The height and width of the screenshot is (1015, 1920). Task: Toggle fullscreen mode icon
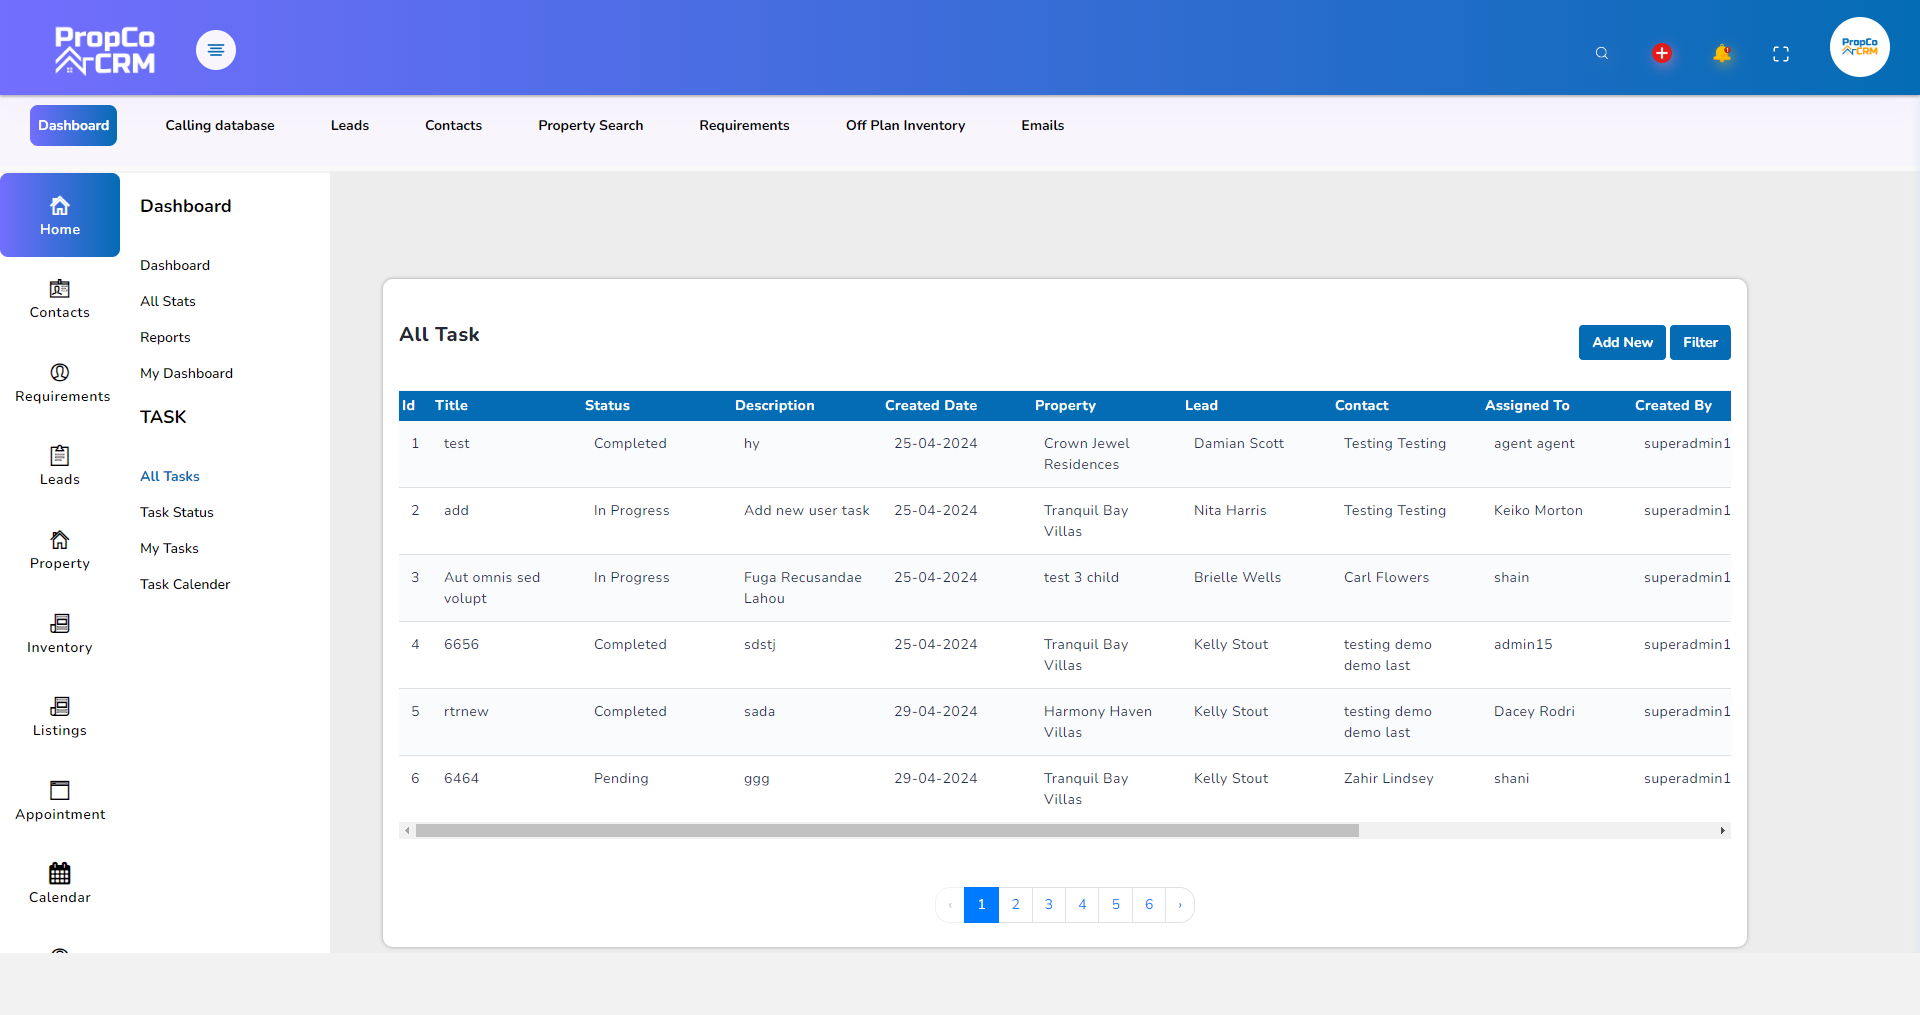1781,54
